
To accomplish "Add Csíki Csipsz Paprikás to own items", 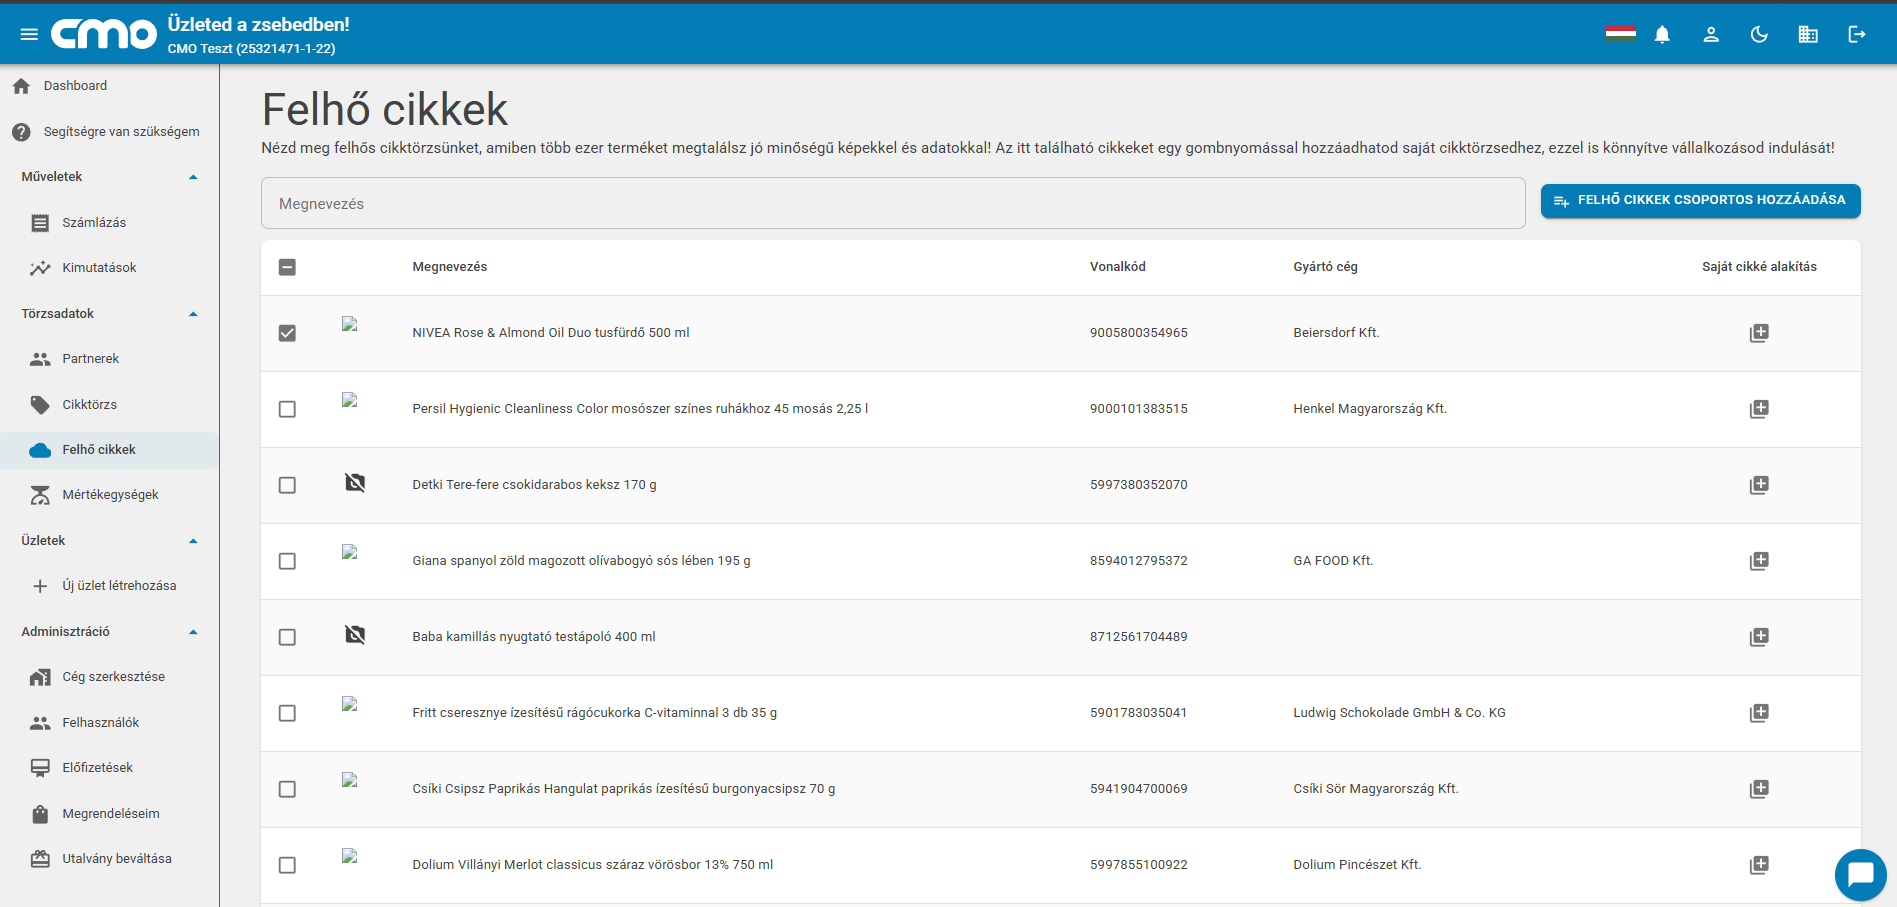I will point(1759,789).
